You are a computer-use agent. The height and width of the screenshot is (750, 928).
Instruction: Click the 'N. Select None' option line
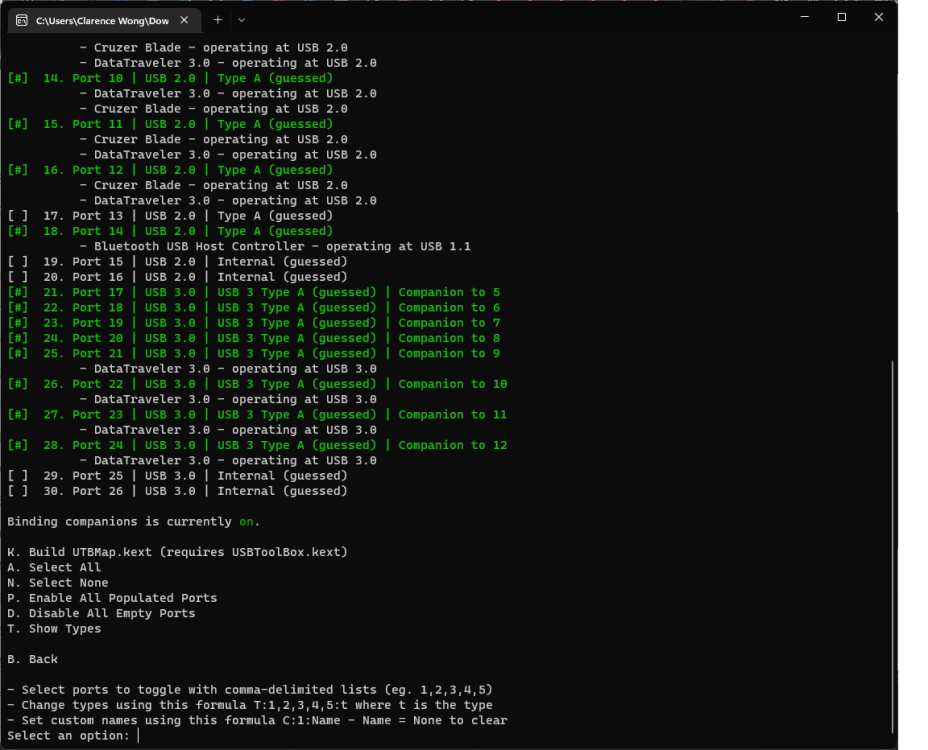tap(57, 583)
